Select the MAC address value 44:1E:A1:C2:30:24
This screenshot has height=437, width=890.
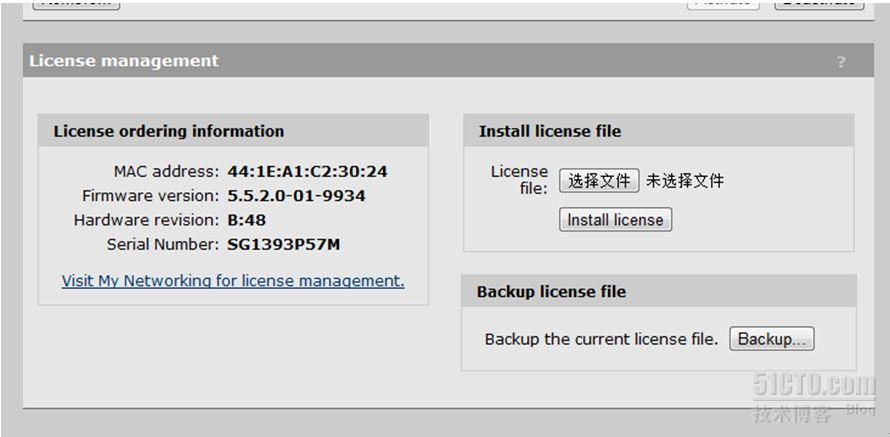(308, 171)
